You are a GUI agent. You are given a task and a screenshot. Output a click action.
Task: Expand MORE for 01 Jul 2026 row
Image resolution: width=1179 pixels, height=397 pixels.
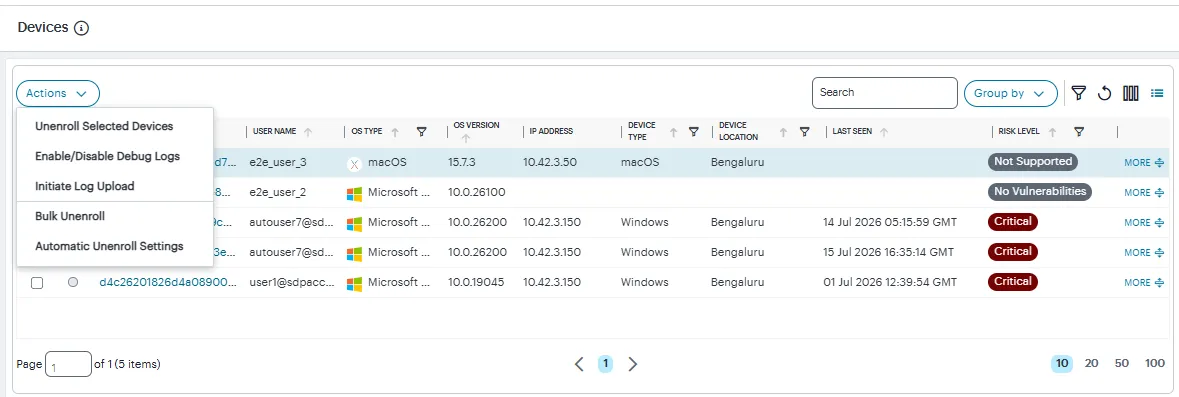click(x=1144, y=283)
